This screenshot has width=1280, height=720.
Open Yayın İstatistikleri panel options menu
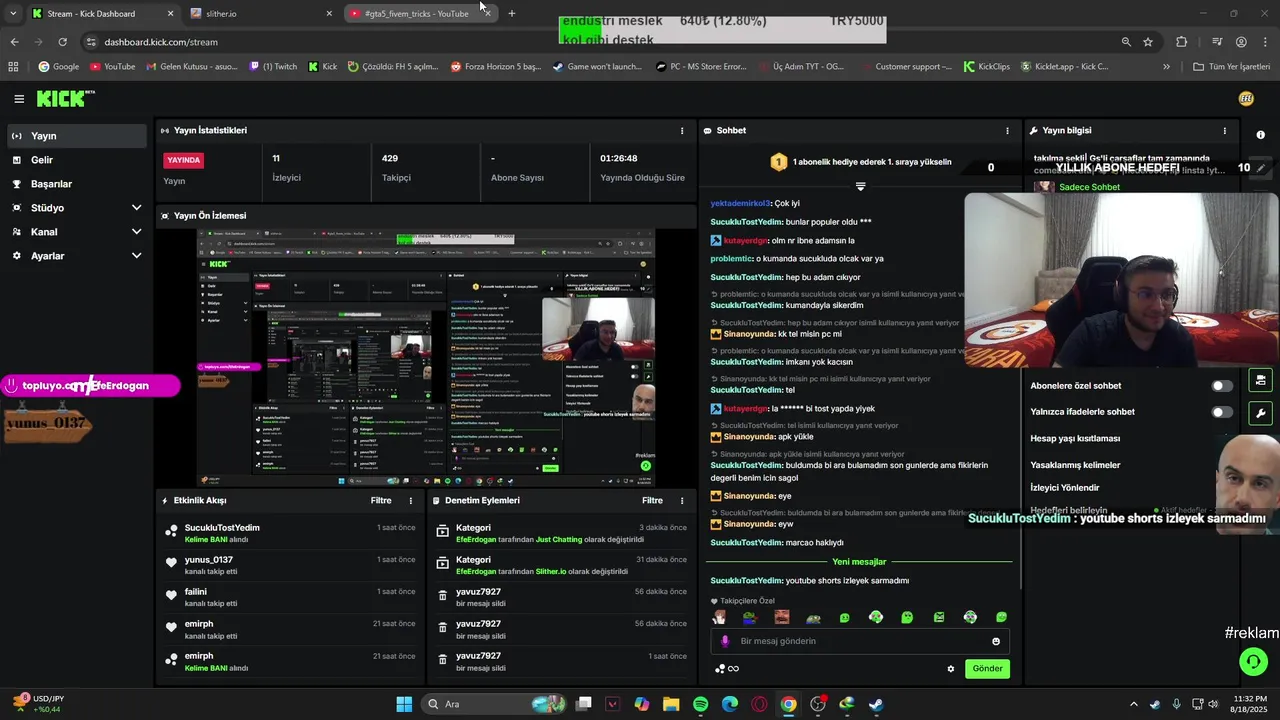[x=682, y=131]
